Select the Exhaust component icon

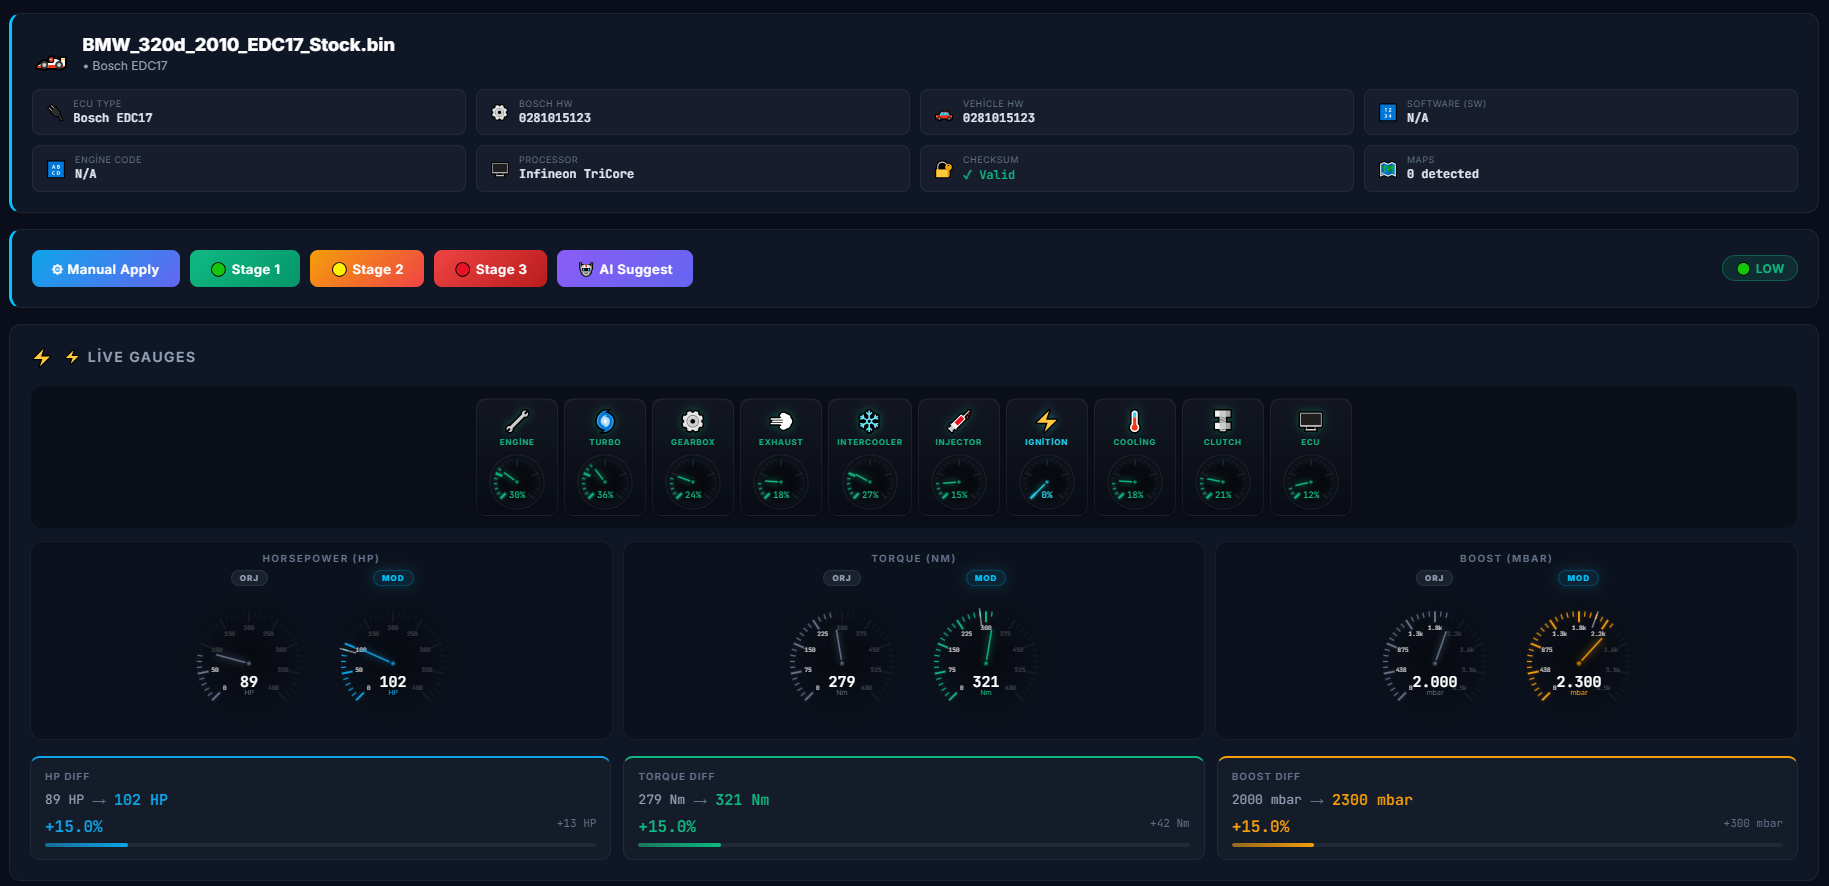781,421
